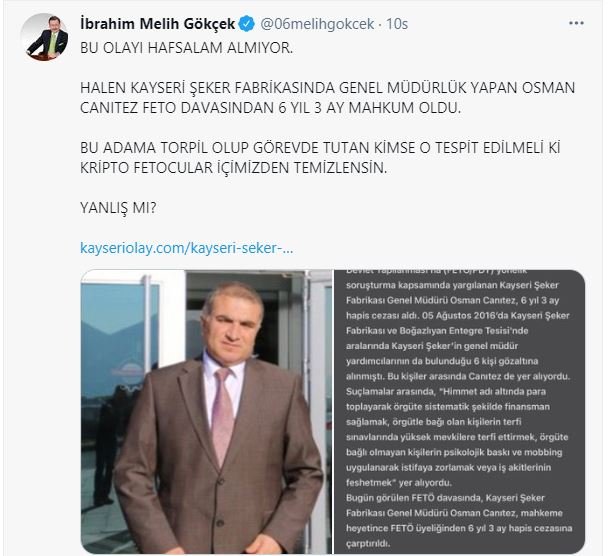This screenshot has height=556, width=611.
Task: Click the line starting BU ADAMA TORPİL
Action: [x=320, y=148]
